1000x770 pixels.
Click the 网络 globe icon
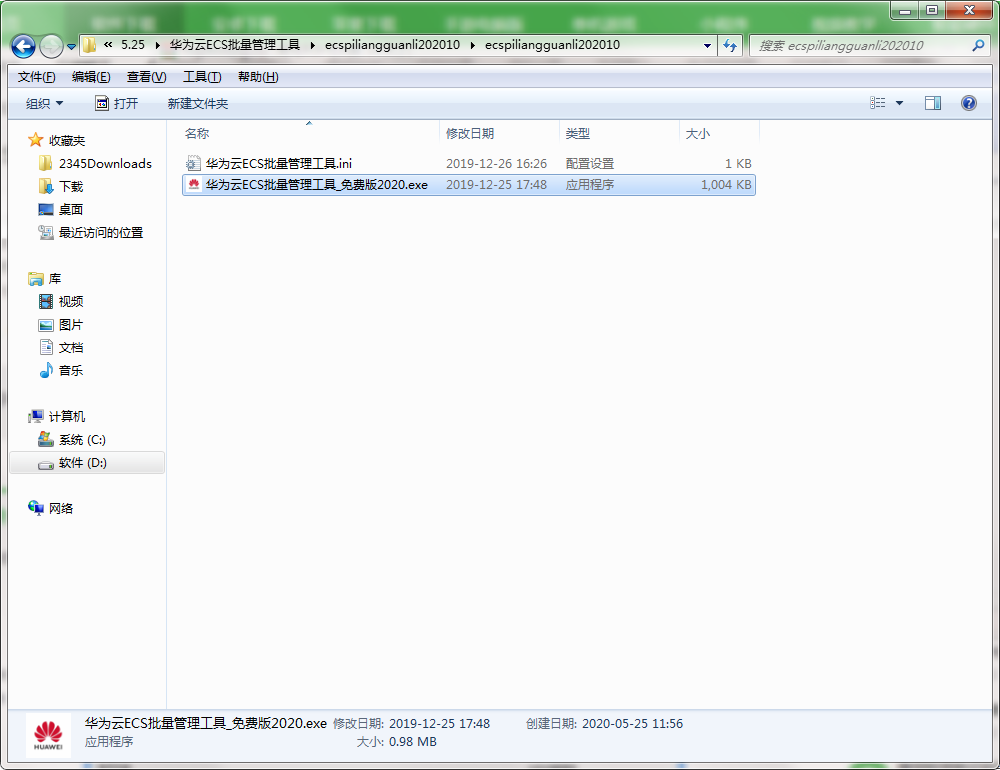click(36, 508)
